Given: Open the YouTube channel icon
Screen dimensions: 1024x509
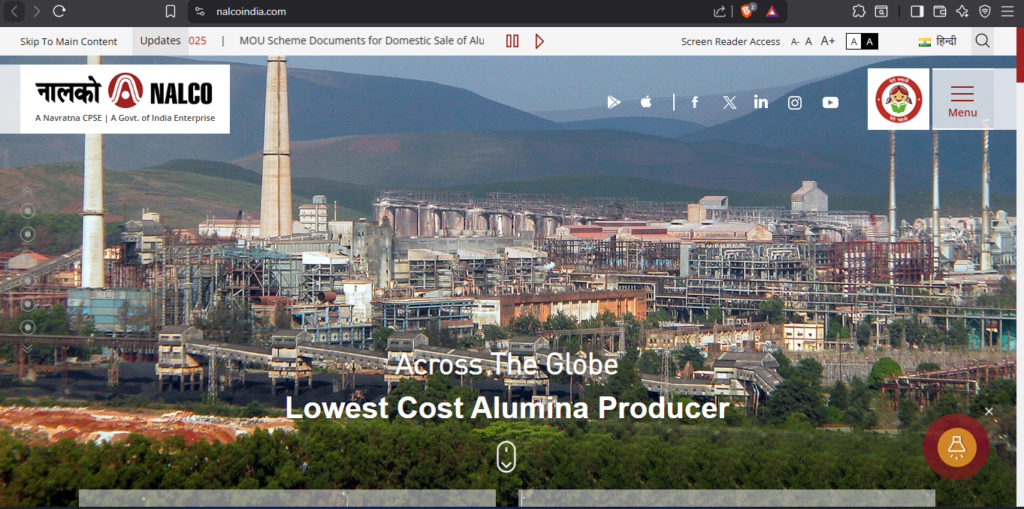Looking at the screenshot, I should pos(830,102).
